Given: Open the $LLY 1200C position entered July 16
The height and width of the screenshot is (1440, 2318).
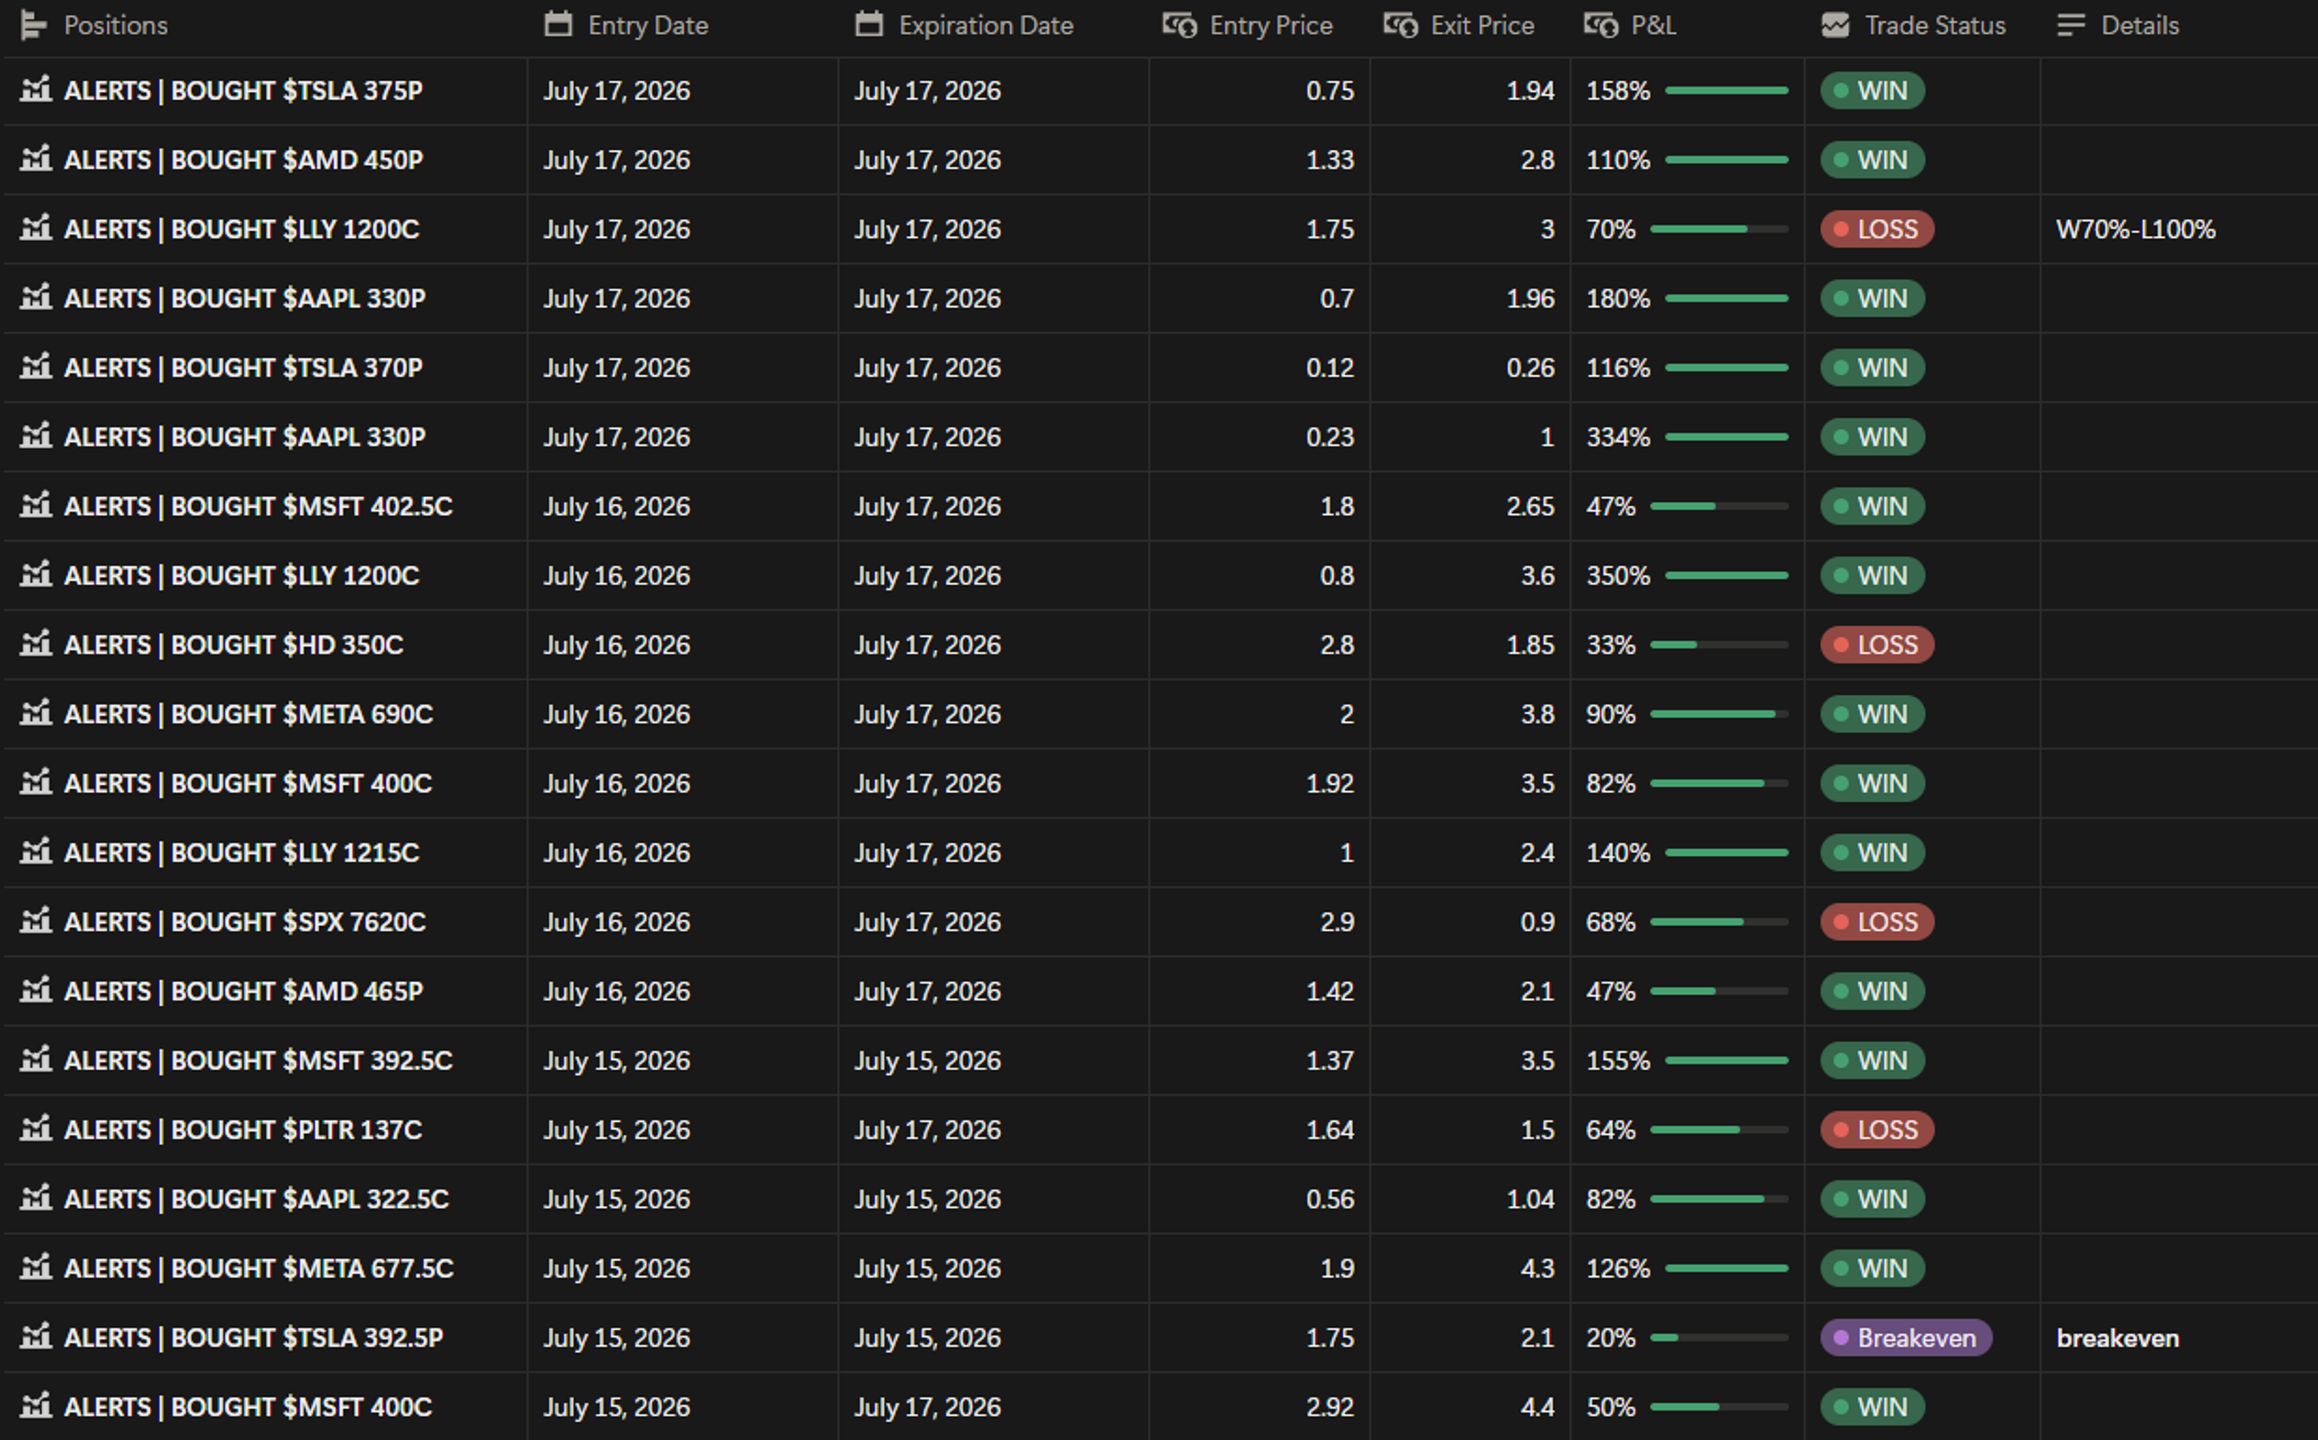Looking at the screenshot, I should (241, 575).
